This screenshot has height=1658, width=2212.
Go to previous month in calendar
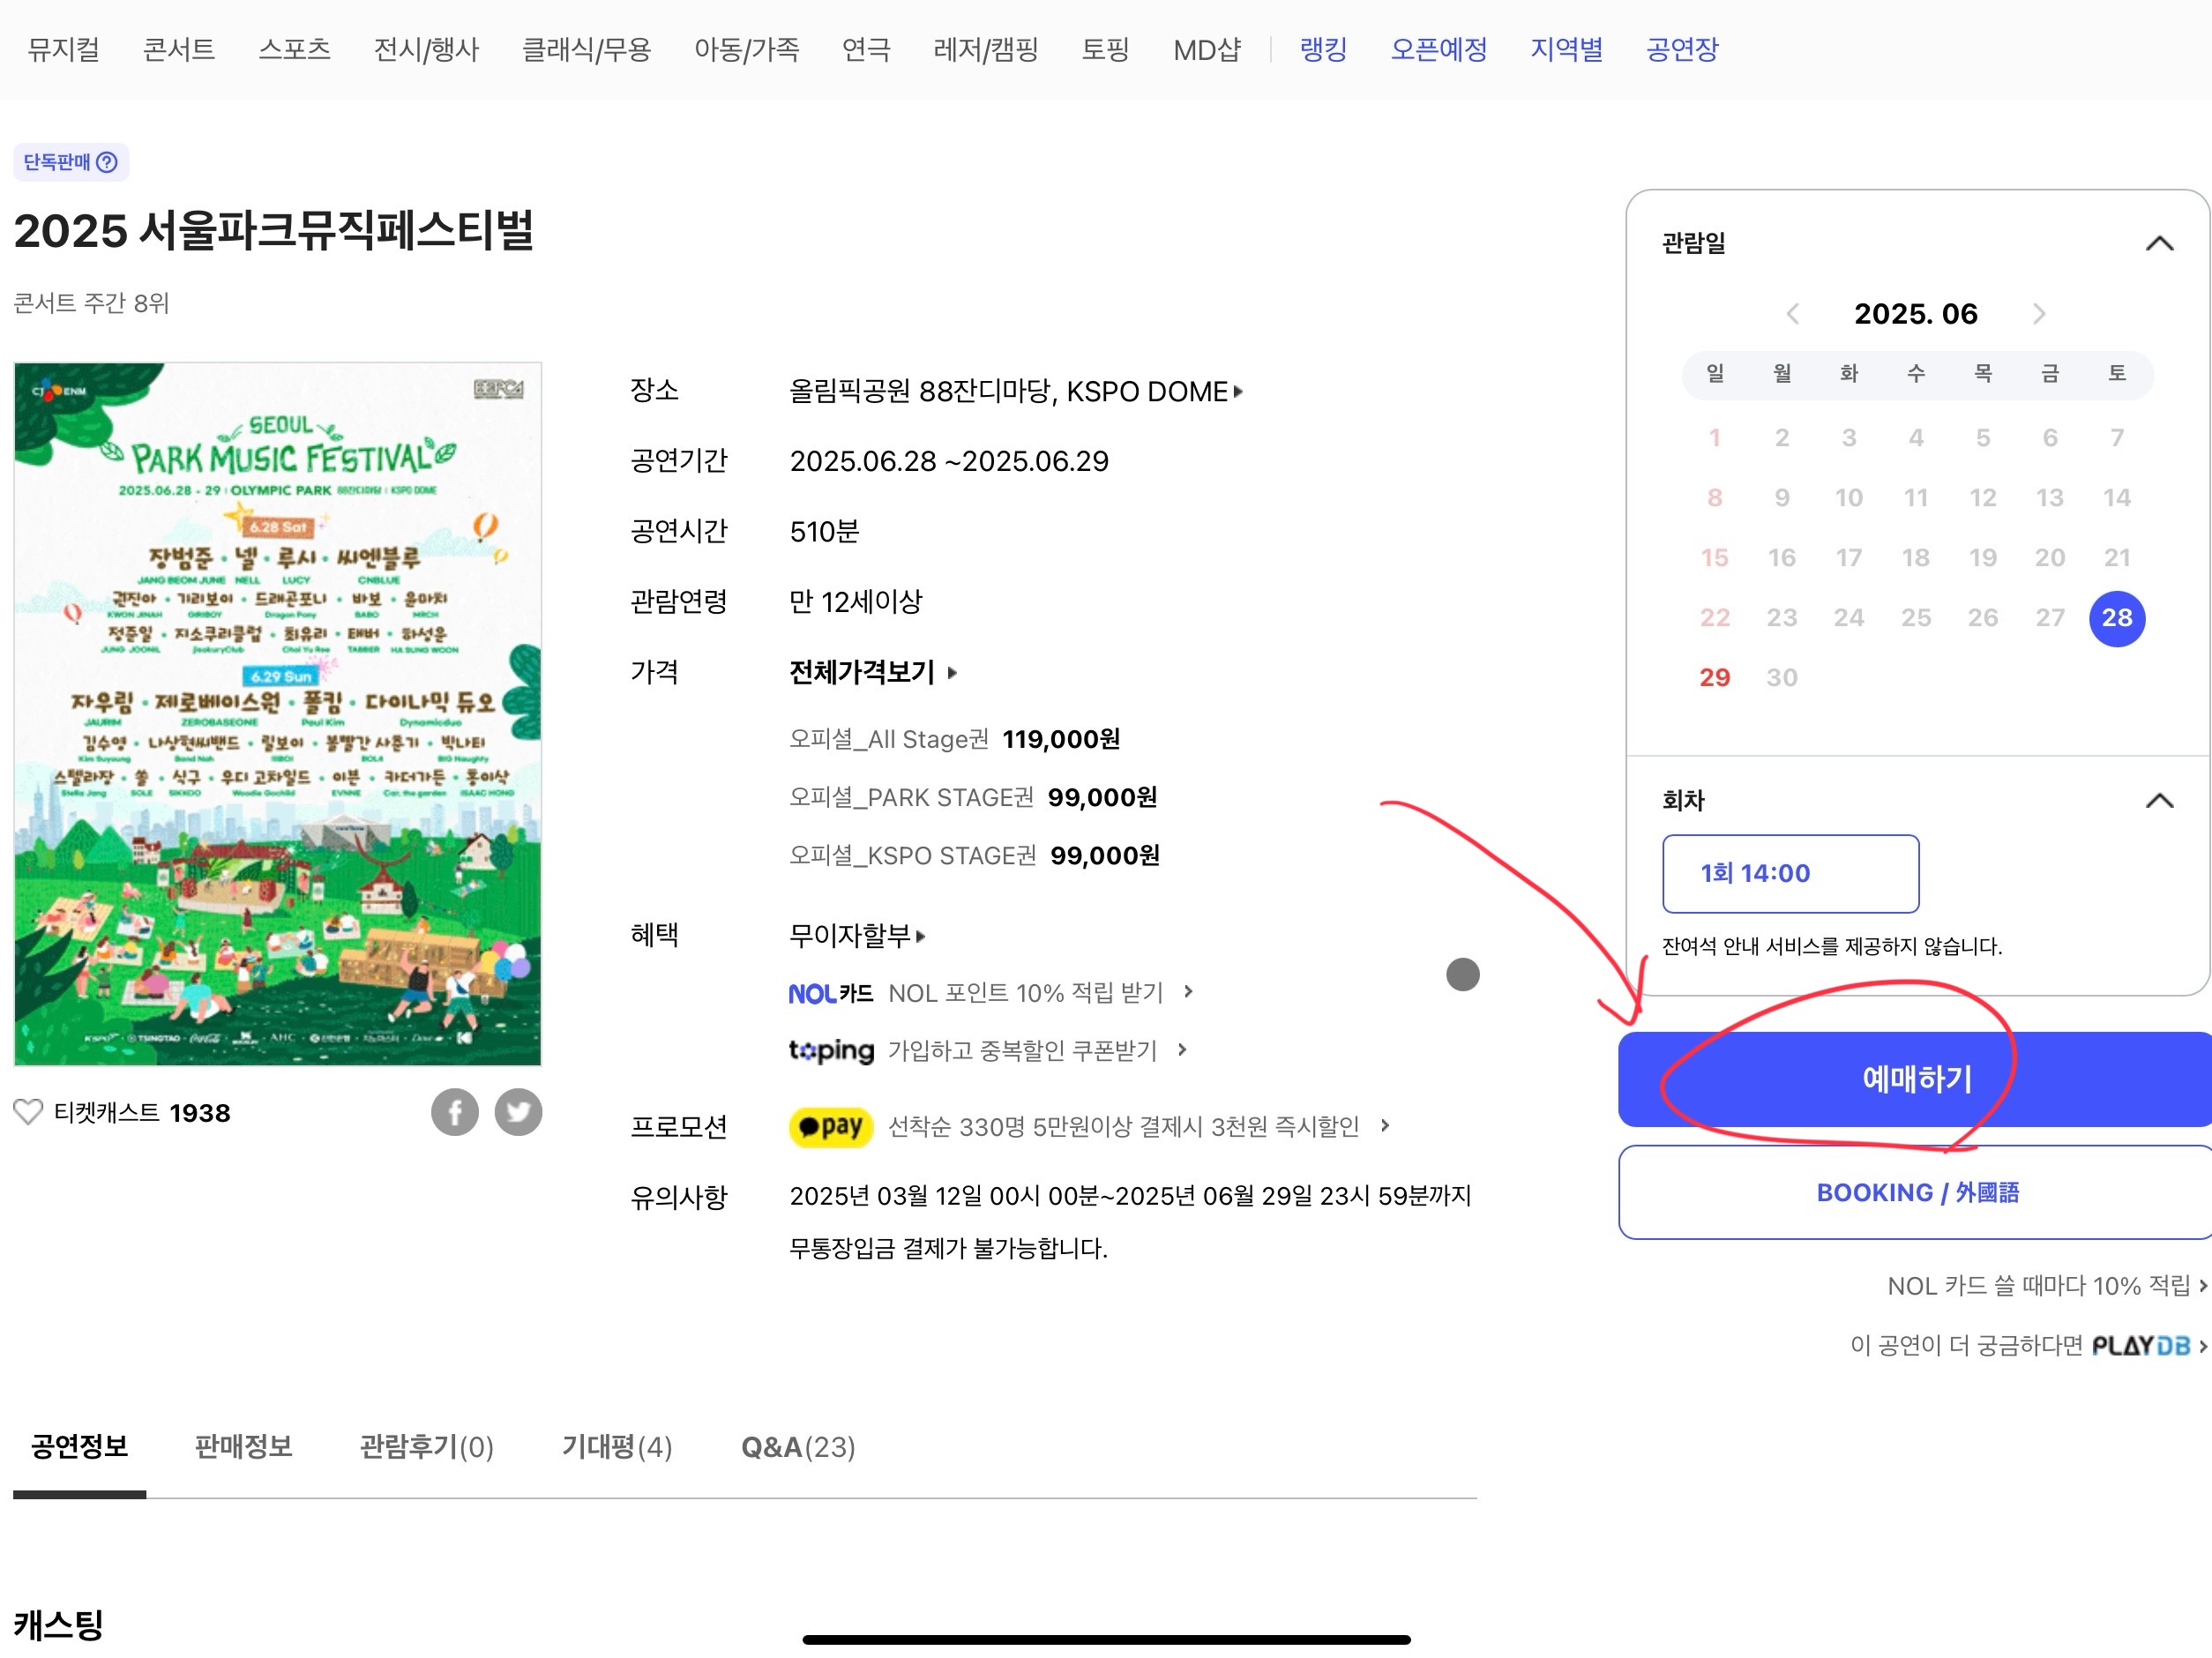[1792, 314]
